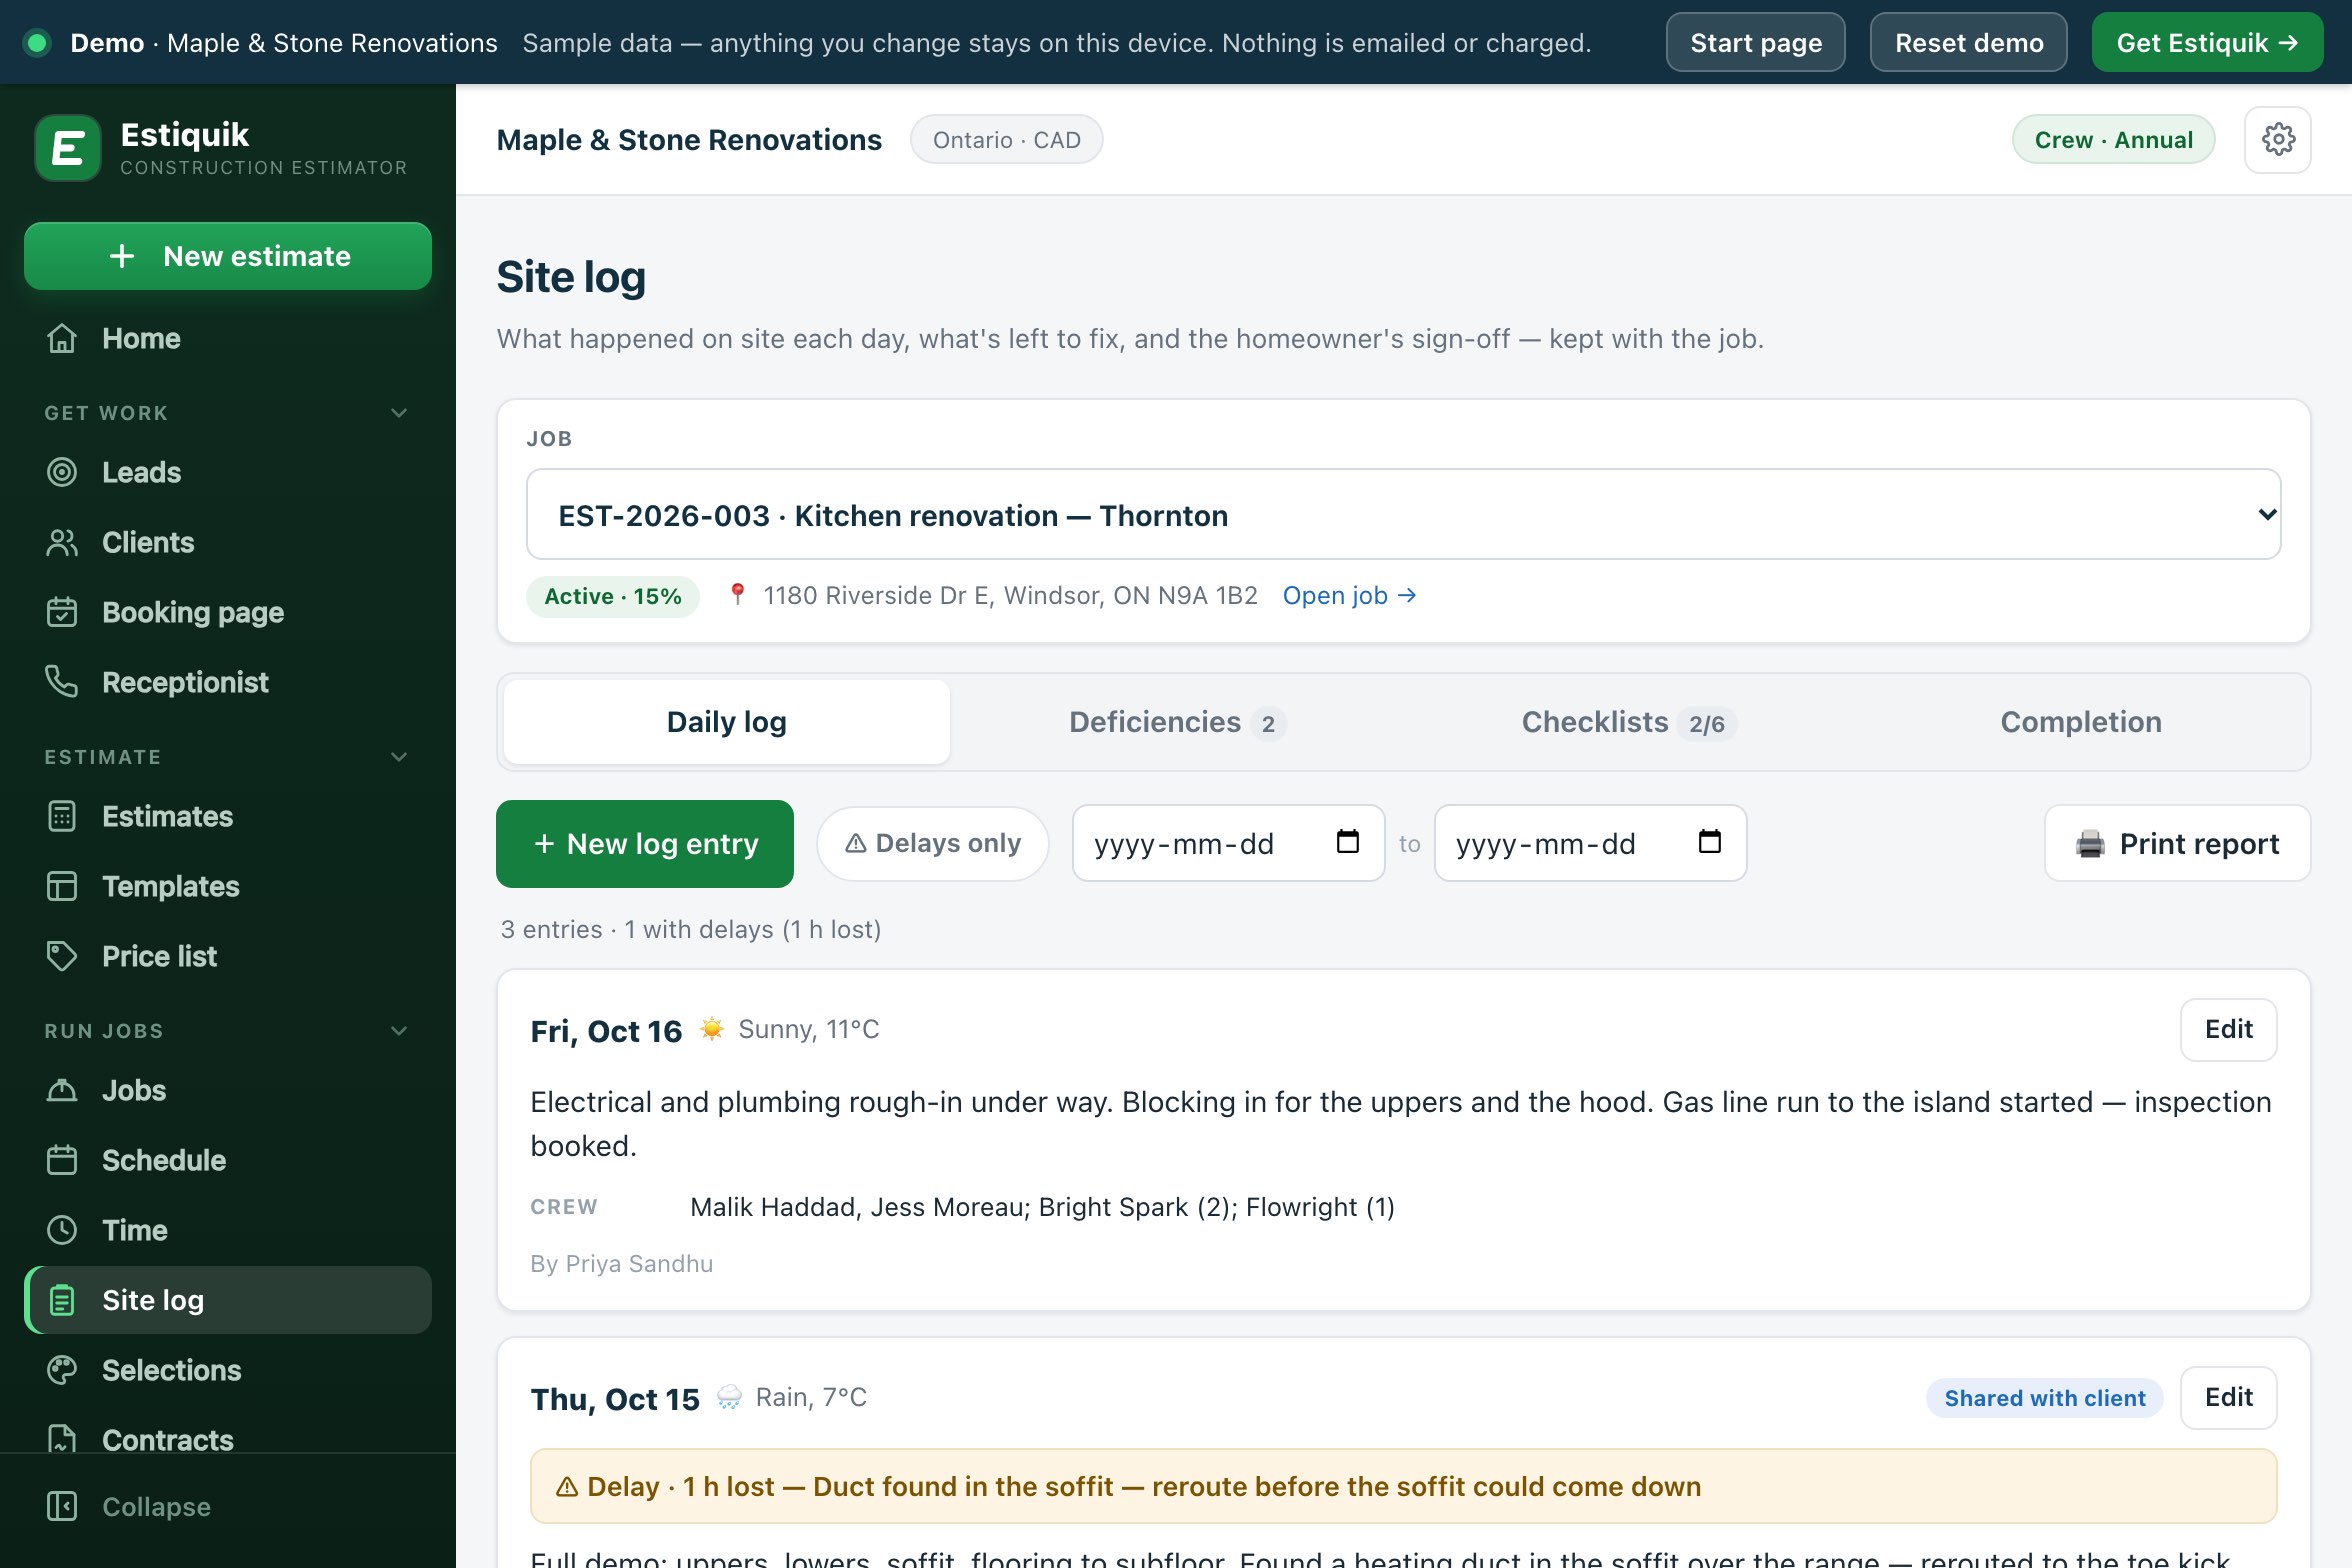Collapse the RUN JOBS section
Viewport: 2352px width, 1568px height.
pos(399,1031)
